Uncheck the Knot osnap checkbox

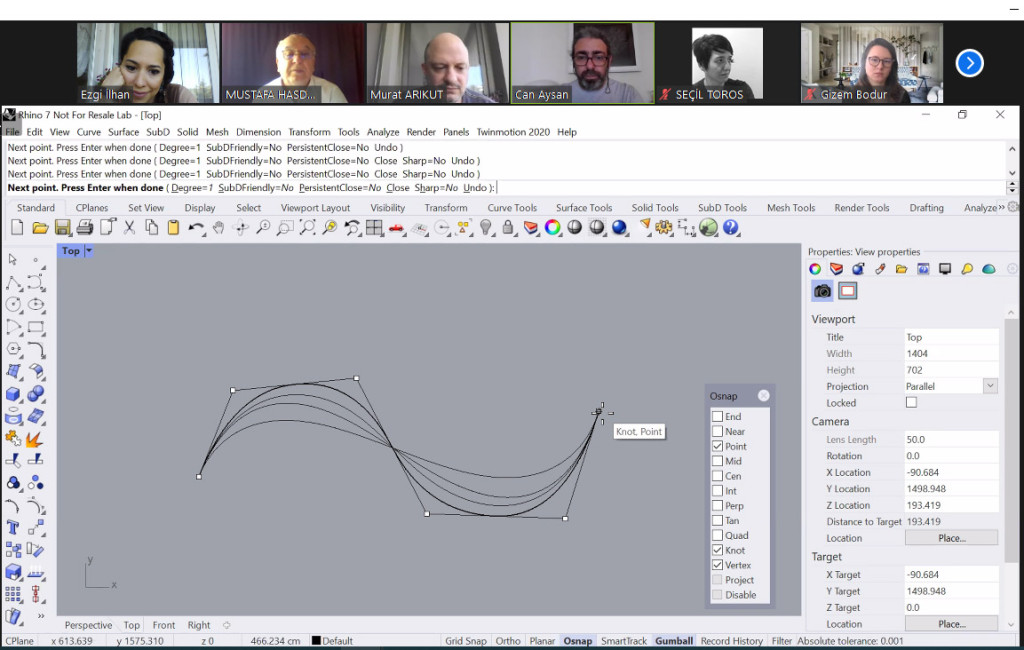[x=717, y=550]
